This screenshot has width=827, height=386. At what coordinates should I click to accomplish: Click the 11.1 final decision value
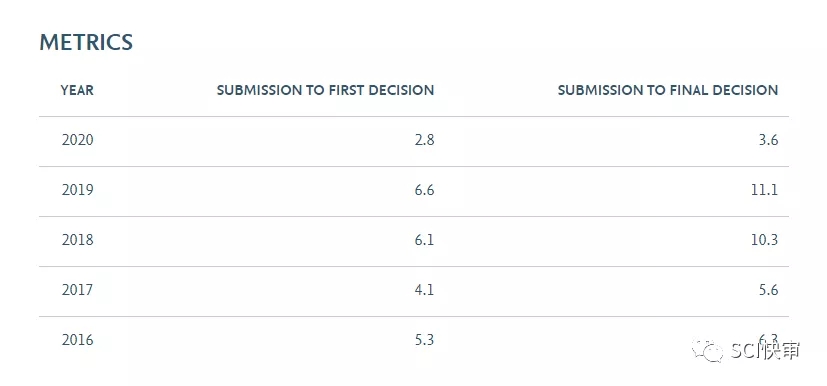(766, 190)
